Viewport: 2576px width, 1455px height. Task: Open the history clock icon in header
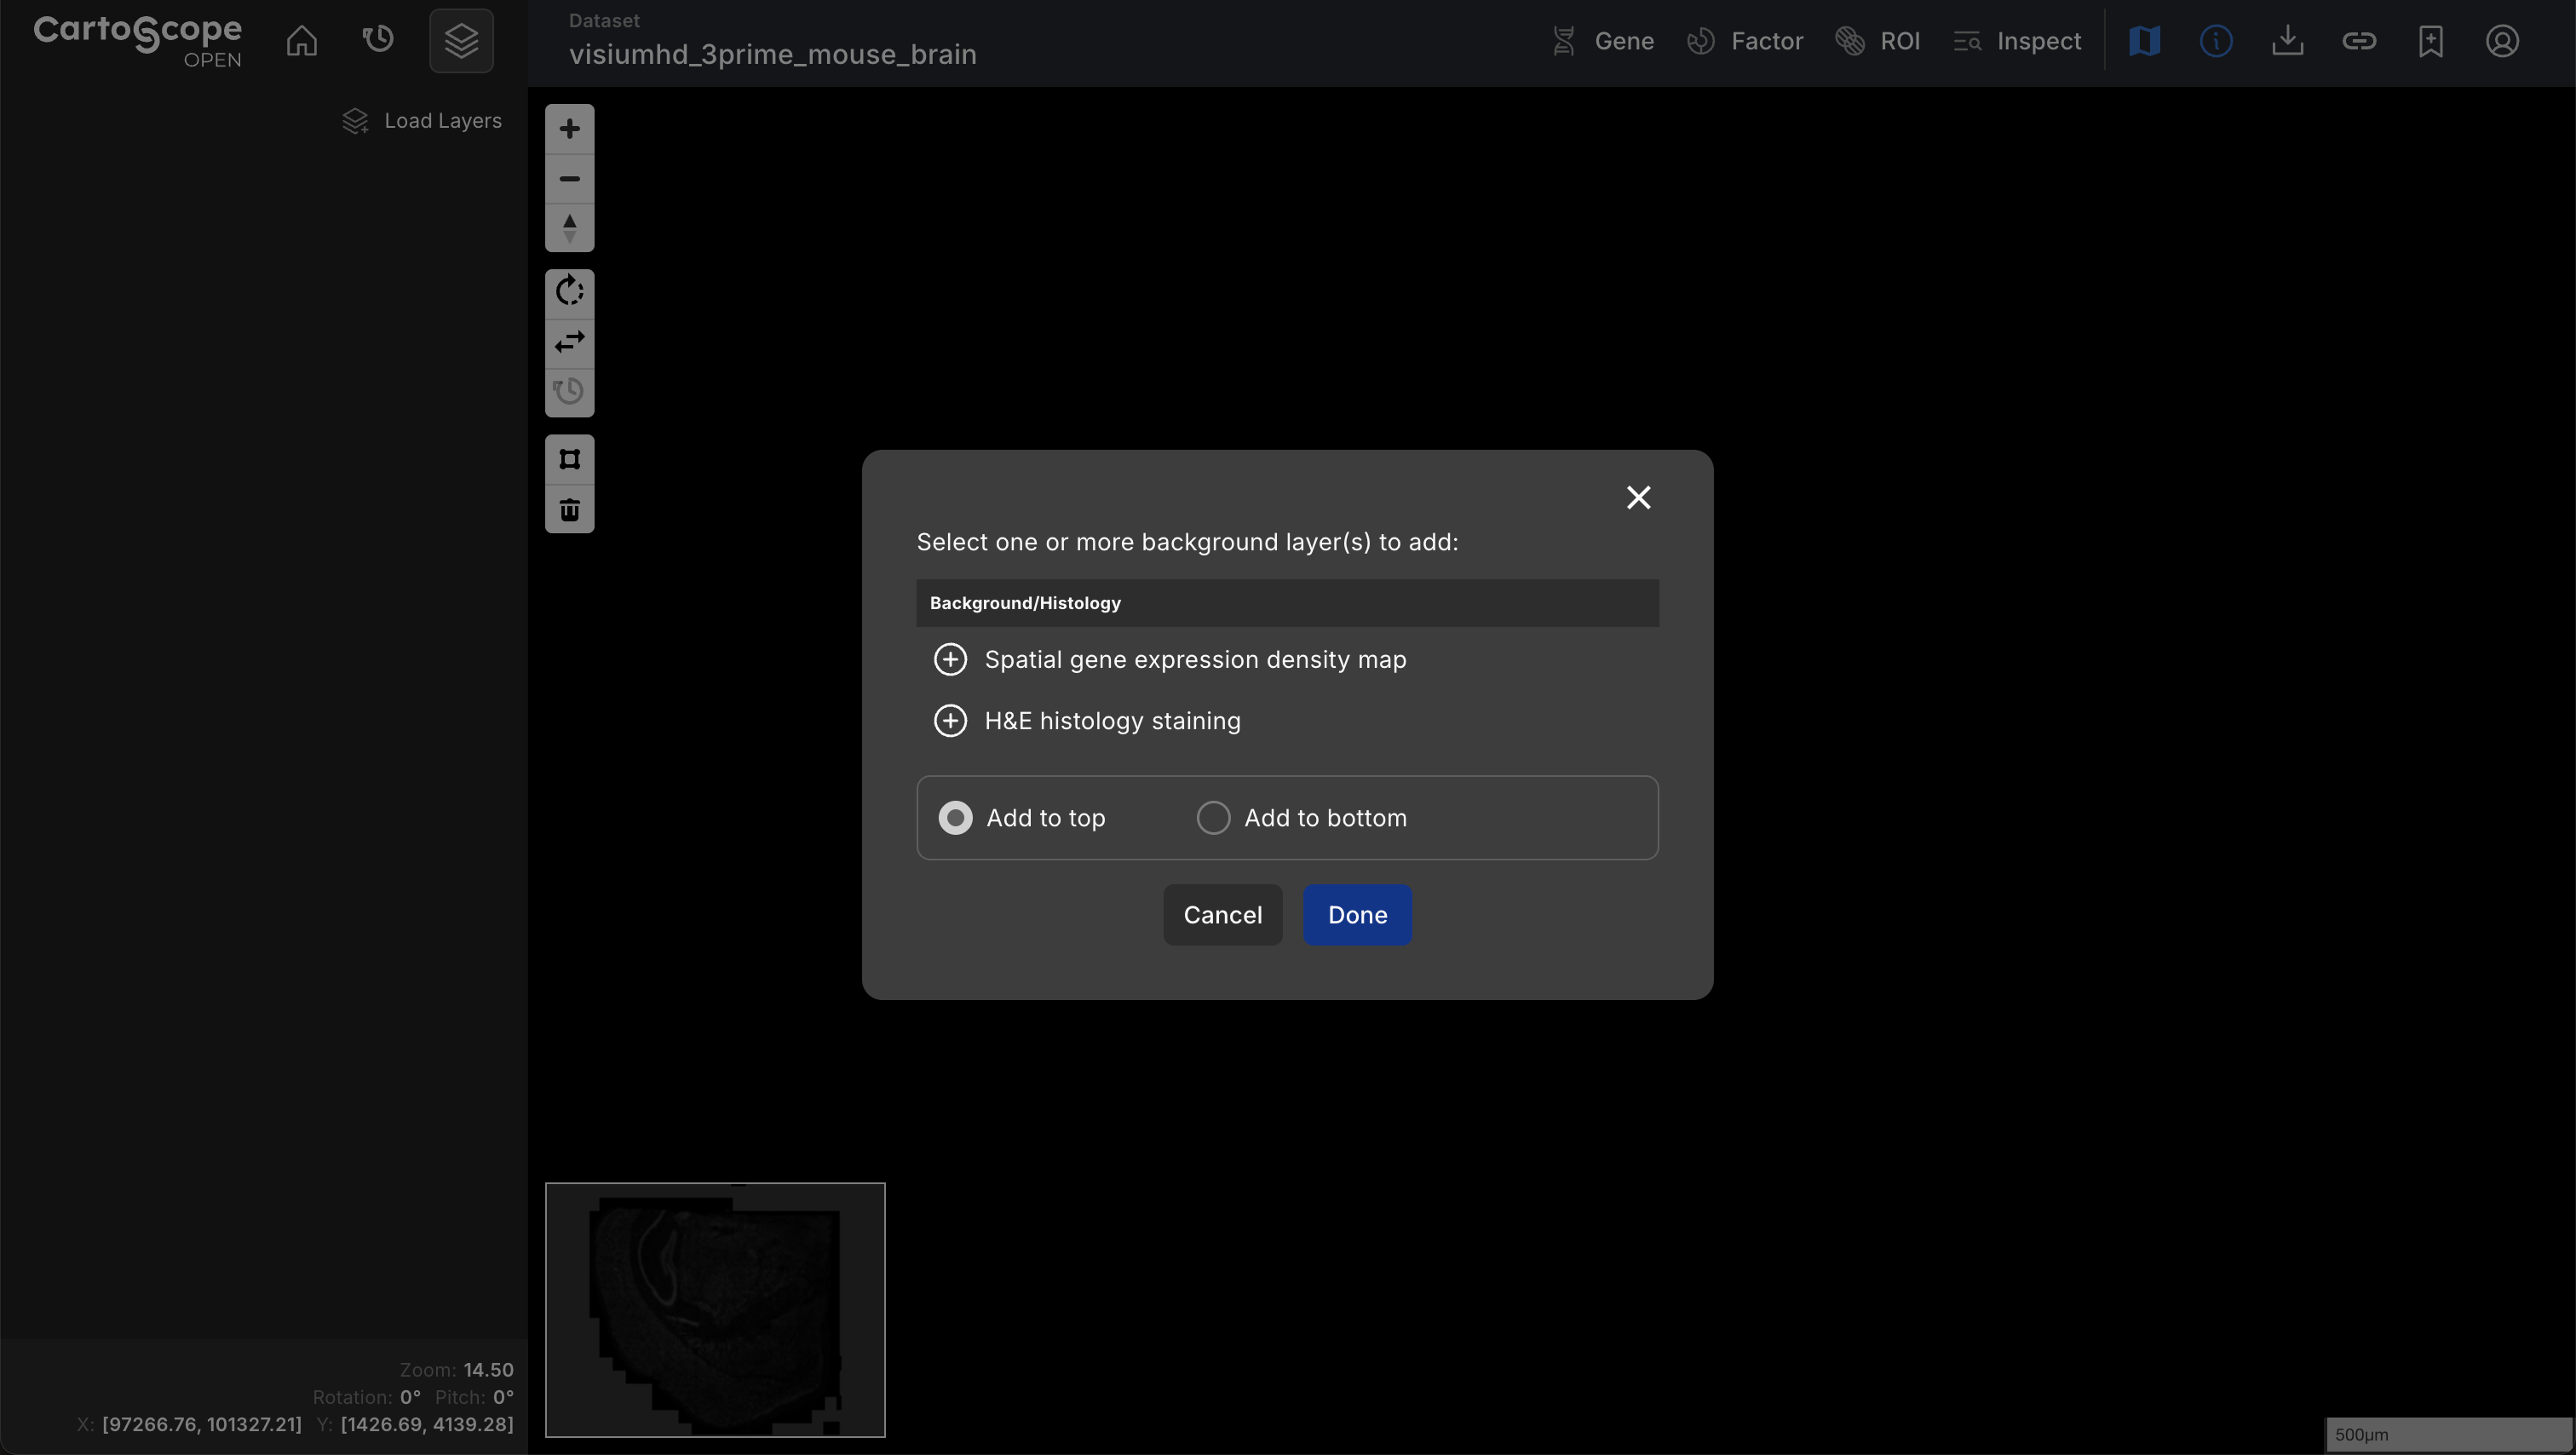(377, 41)
